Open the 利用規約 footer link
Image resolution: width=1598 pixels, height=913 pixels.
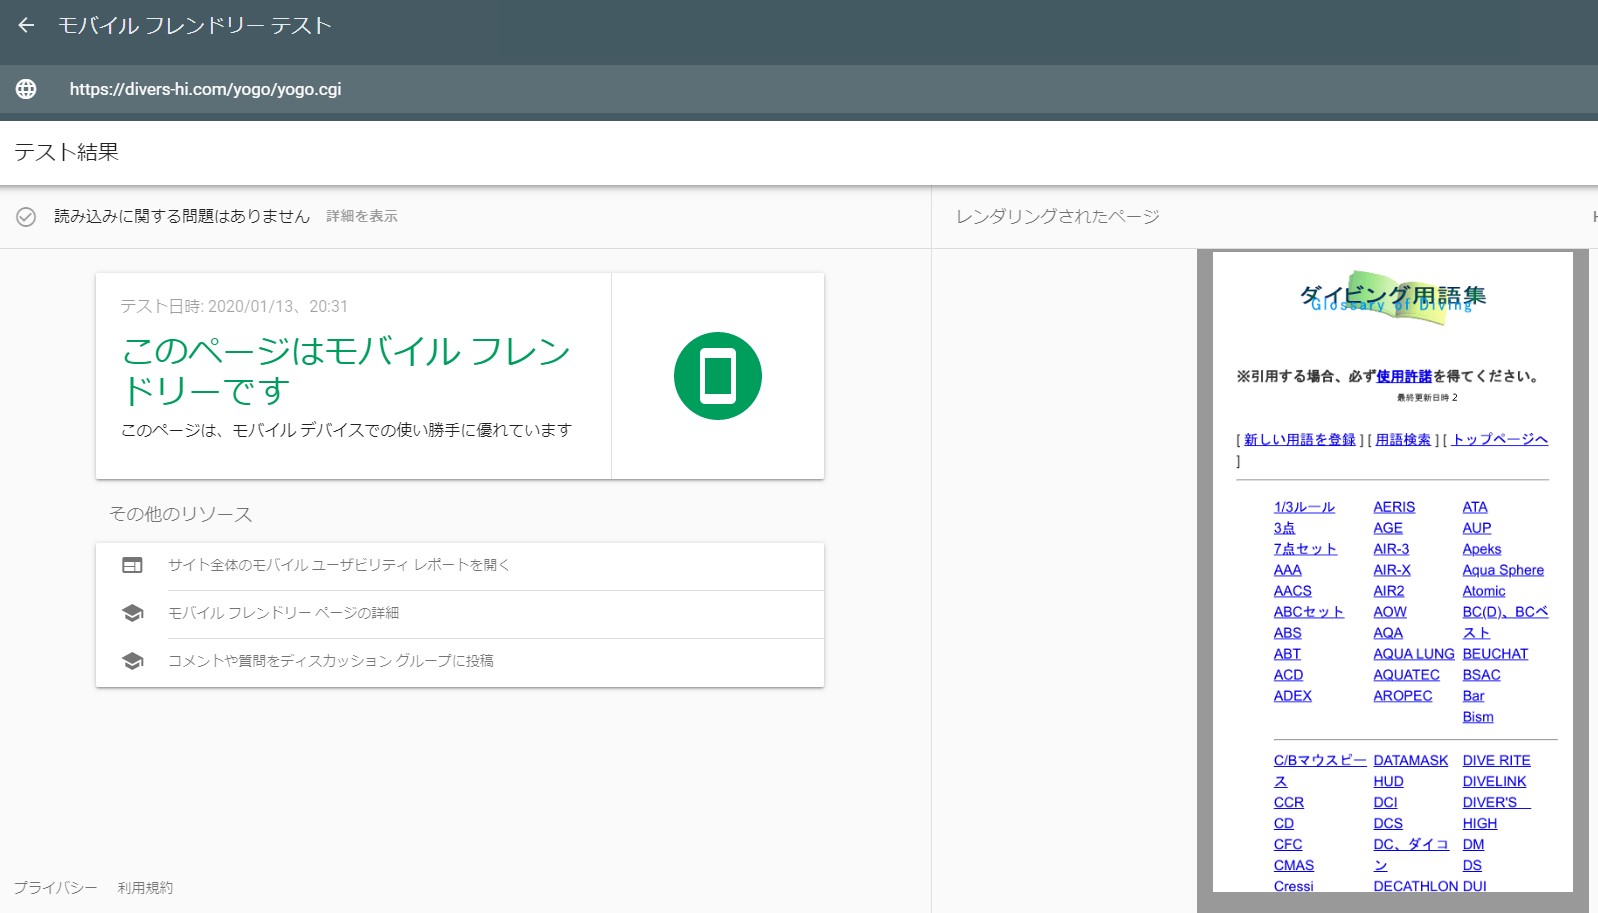pos(145,887)
